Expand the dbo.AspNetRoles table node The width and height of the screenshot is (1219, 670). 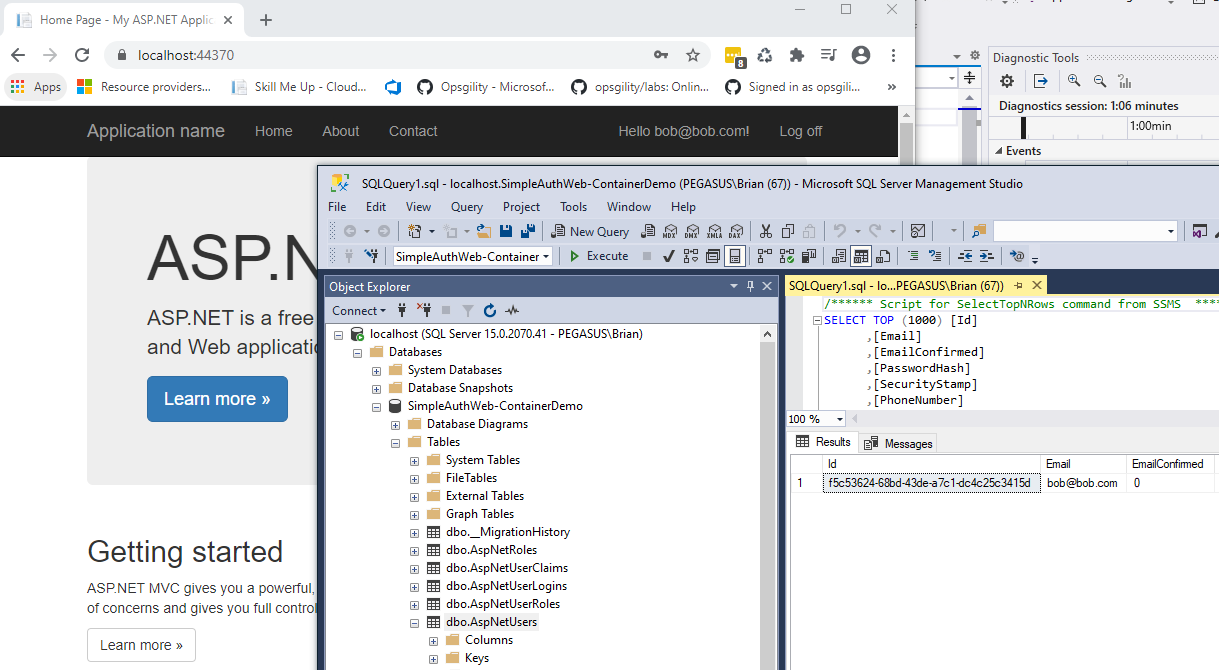click(x=414, y=550)
